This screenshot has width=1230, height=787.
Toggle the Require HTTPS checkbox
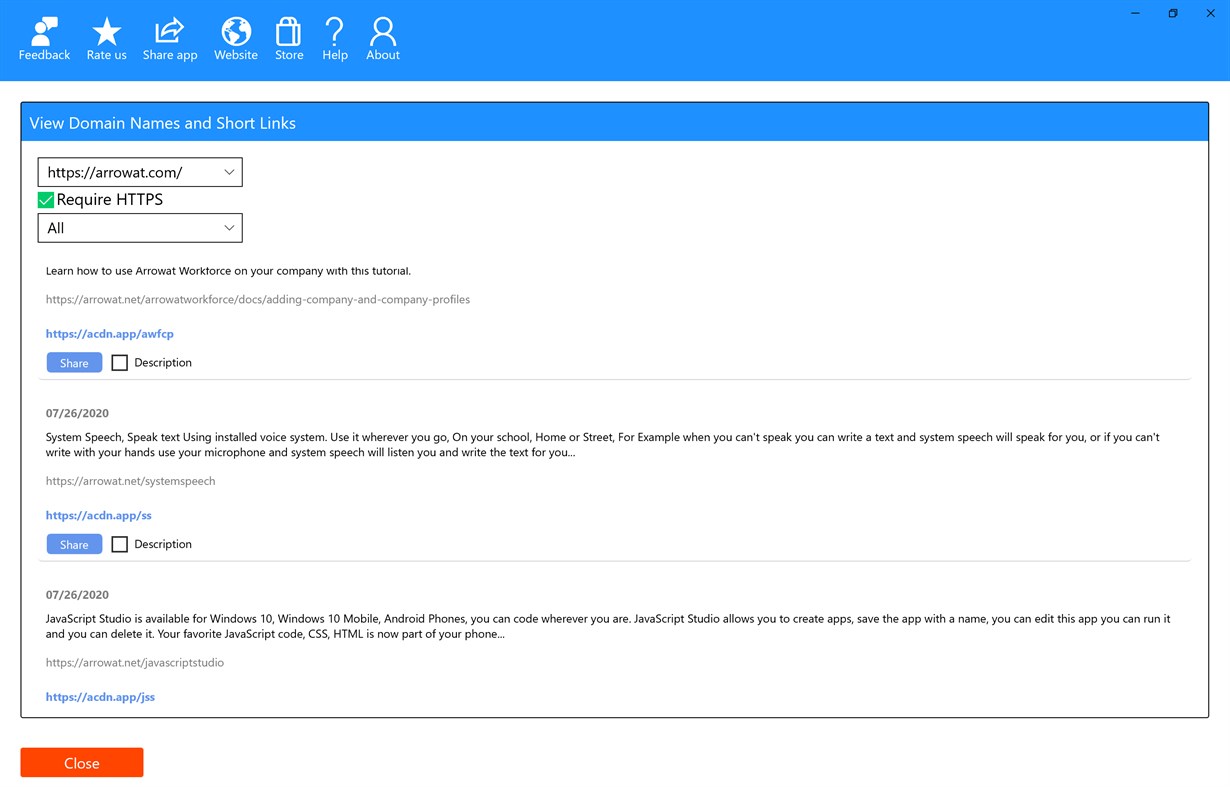[x=46, y=200]
